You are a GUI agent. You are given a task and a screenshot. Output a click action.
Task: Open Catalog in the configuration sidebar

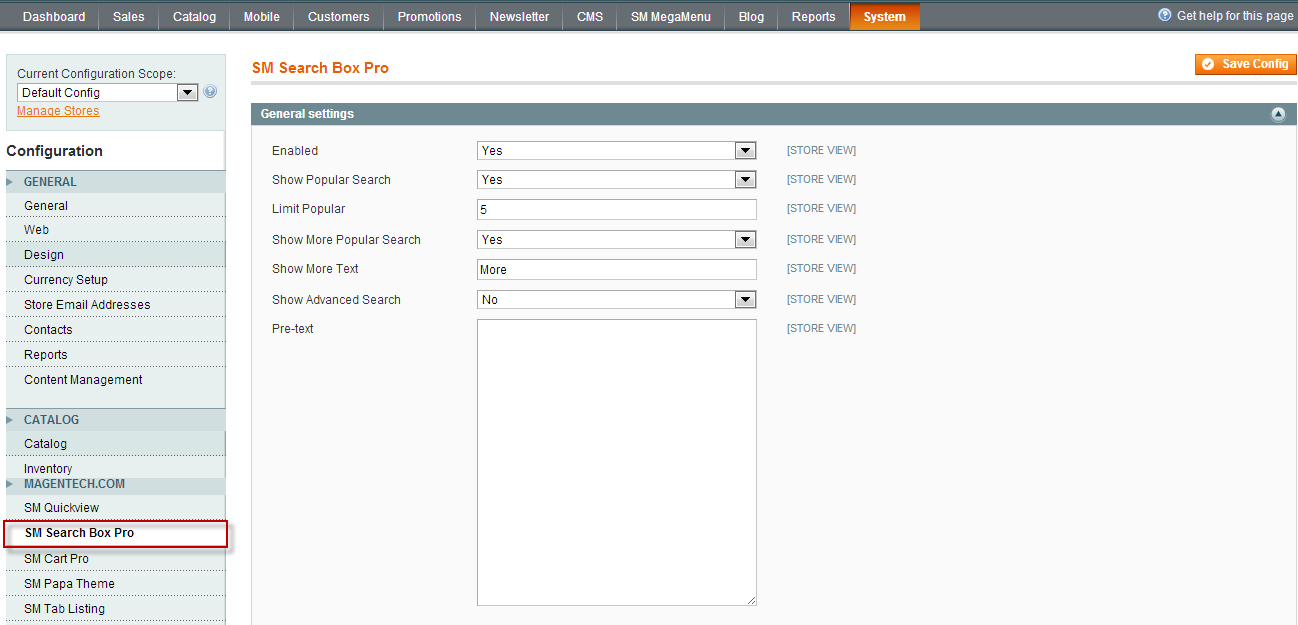(115, 444)
